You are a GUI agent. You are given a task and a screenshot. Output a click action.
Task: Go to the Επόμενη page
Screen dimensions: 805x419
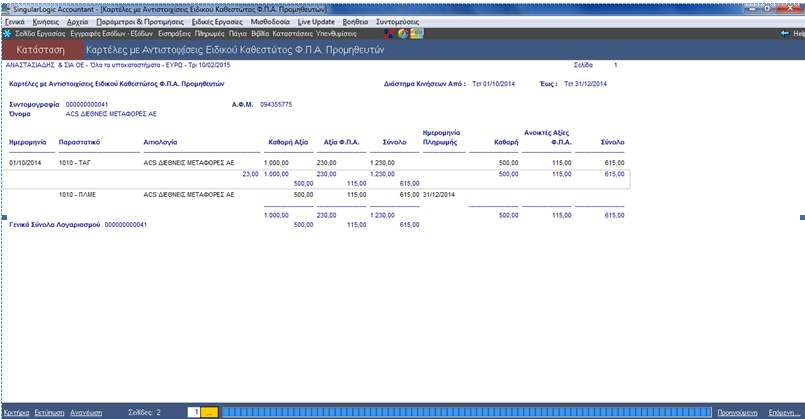784,412
